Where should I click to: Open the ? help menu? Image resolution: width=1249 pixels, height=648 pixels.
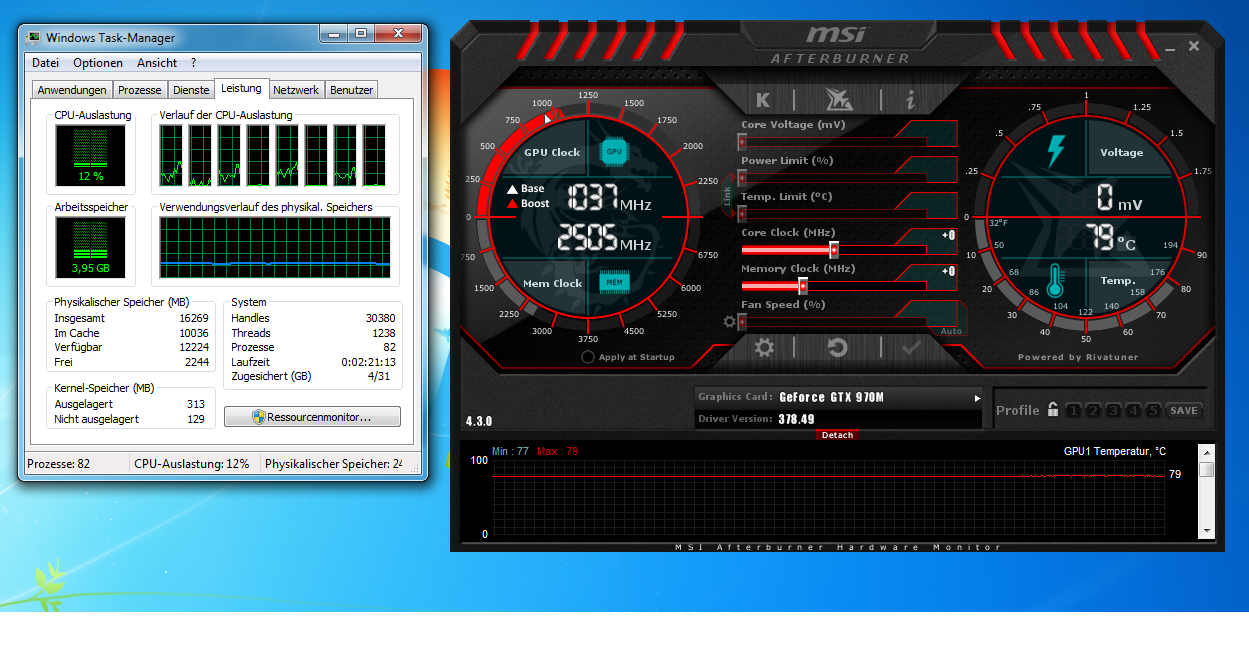pos(194,63)
